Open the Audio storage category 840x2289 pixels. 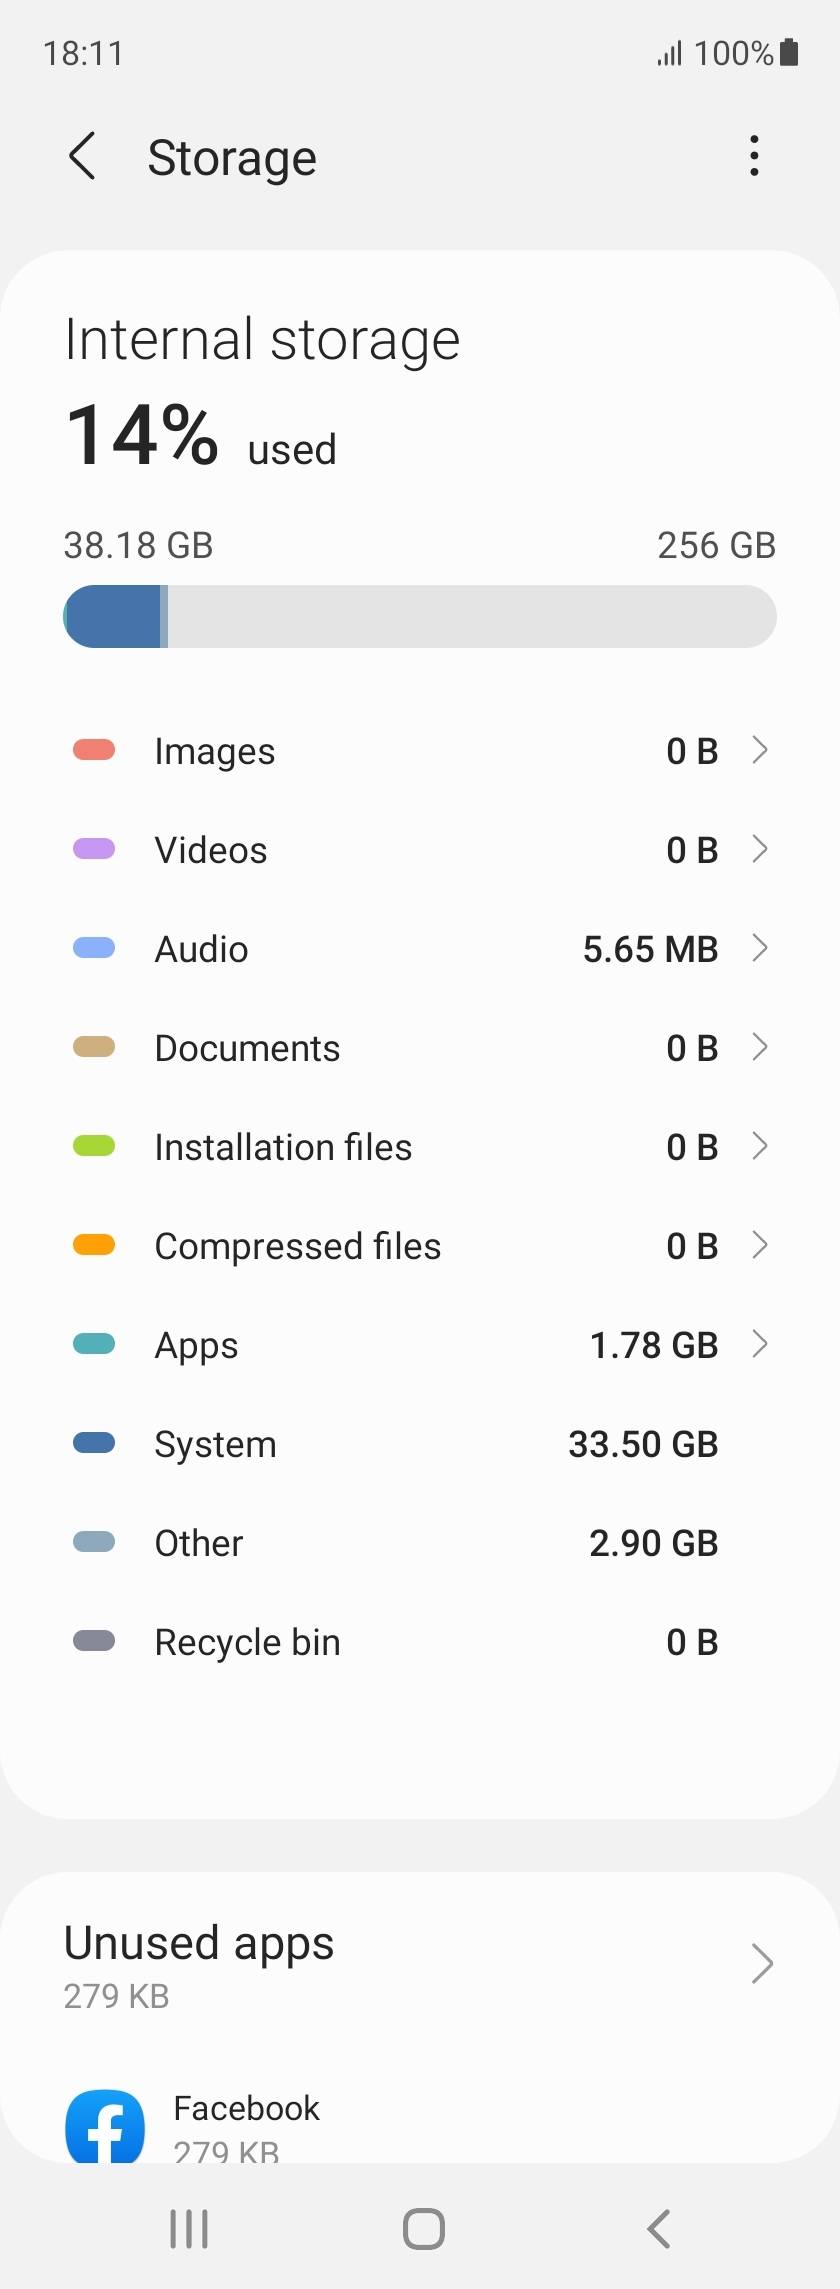420,948
